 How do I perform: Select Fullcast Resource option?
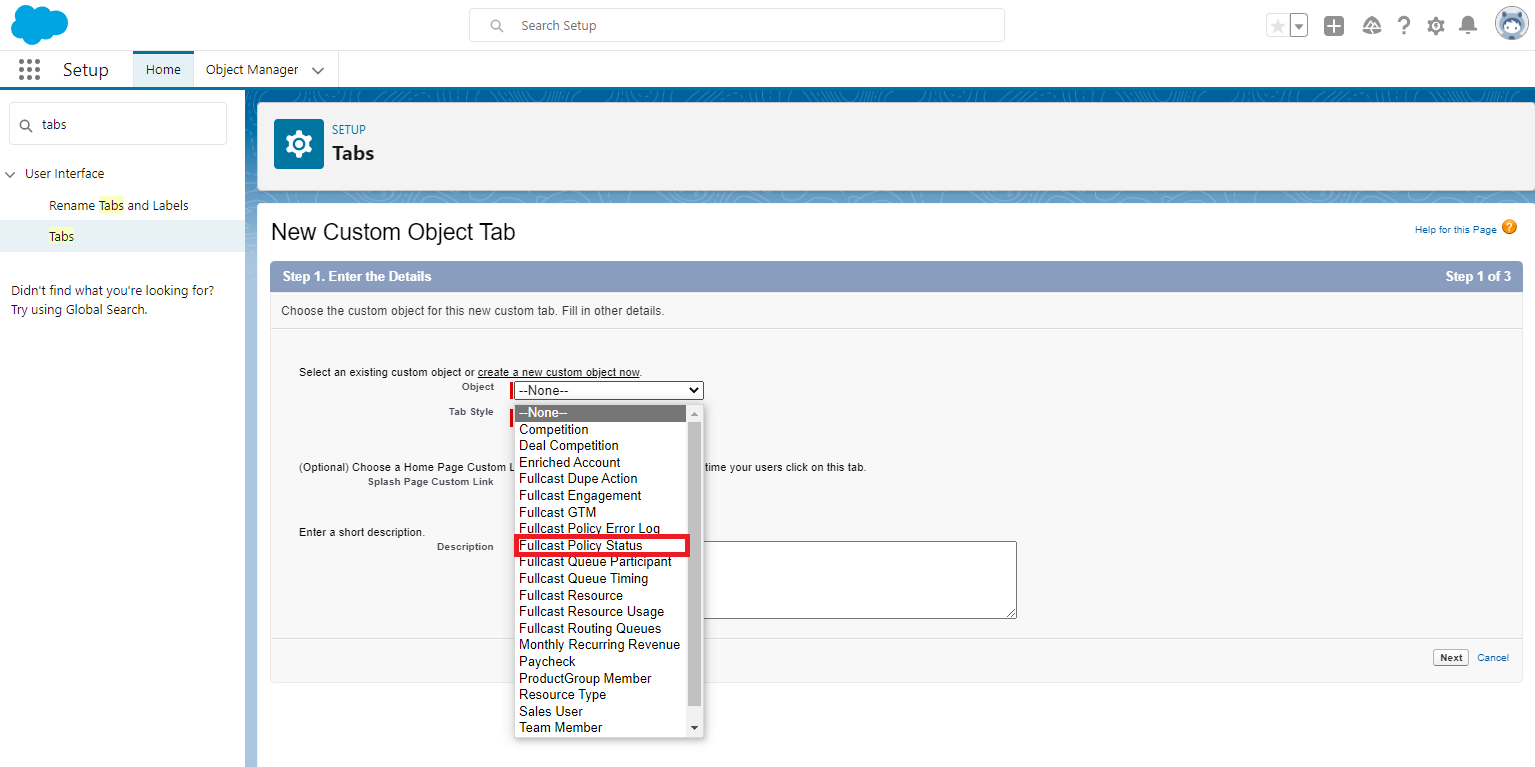click(x=601, y=596)
